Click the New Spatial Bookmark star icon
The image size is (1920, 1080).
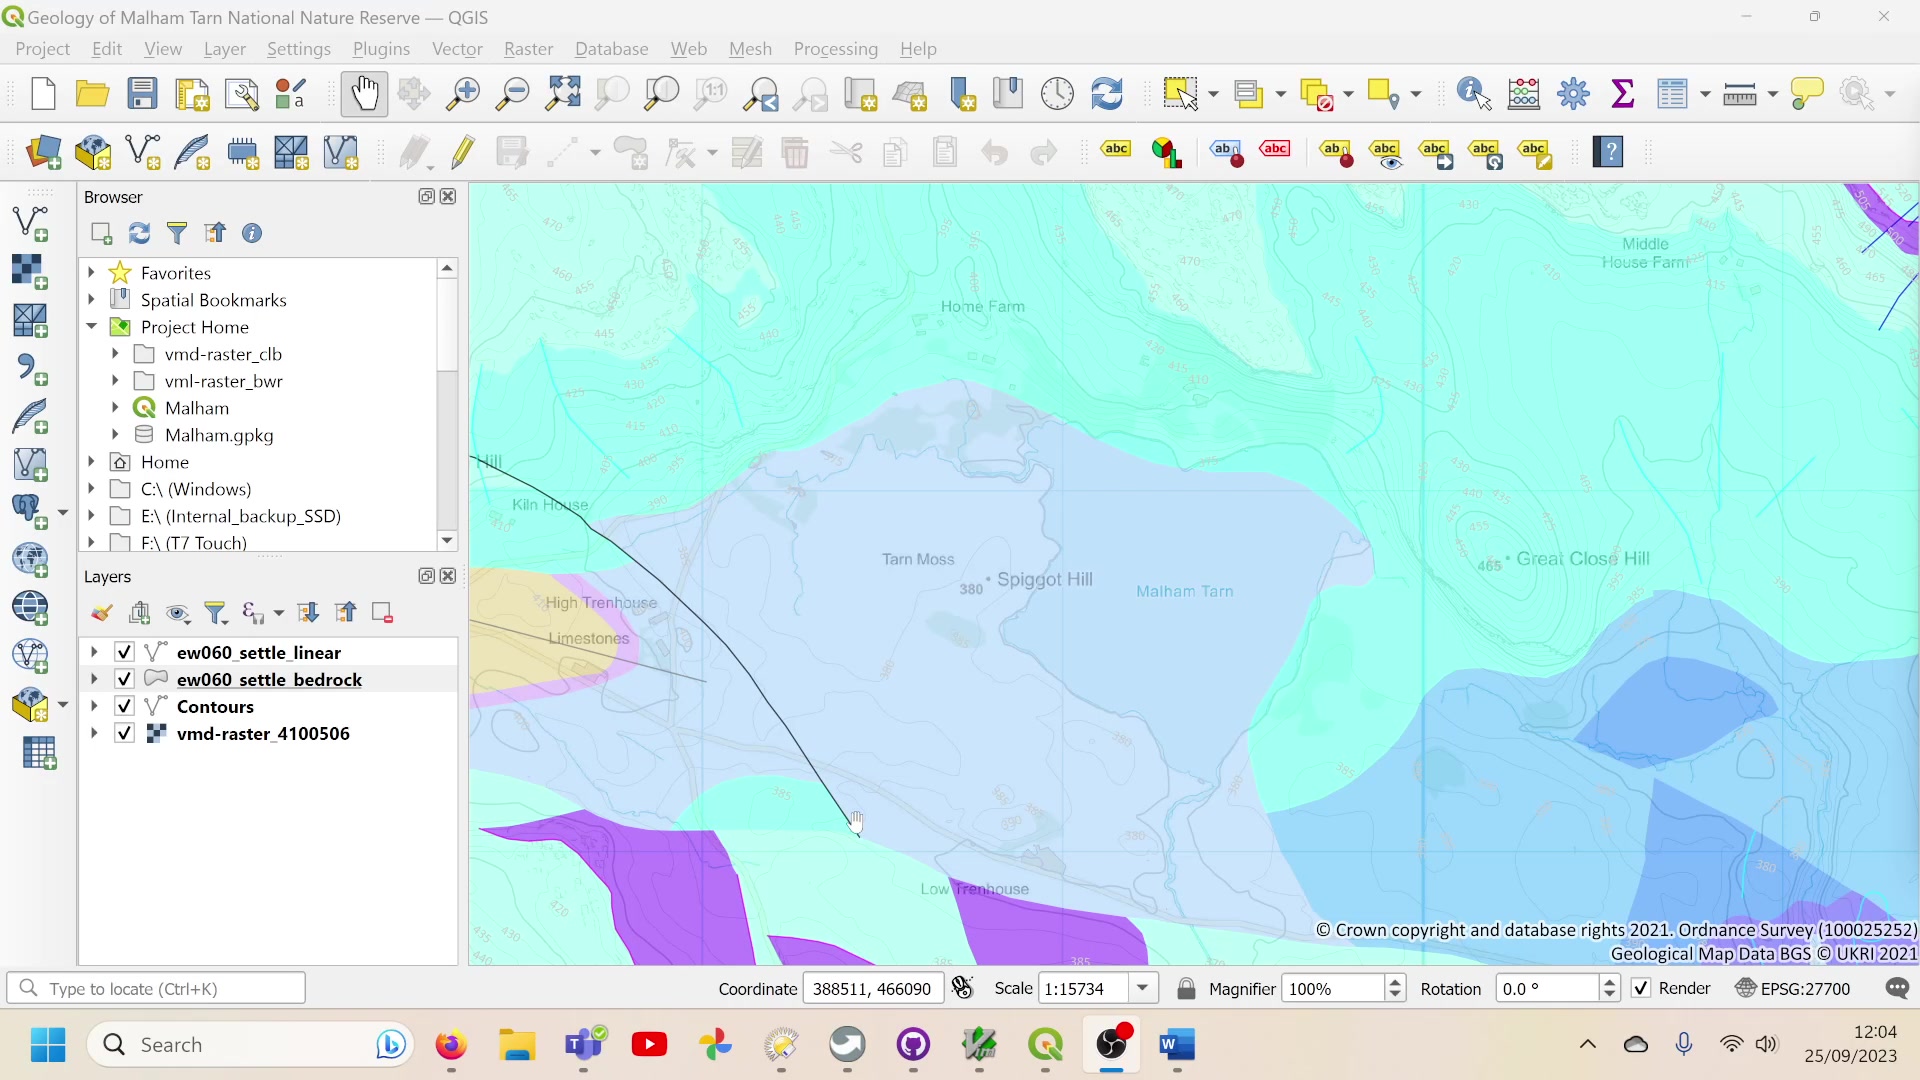pos(961,93)
